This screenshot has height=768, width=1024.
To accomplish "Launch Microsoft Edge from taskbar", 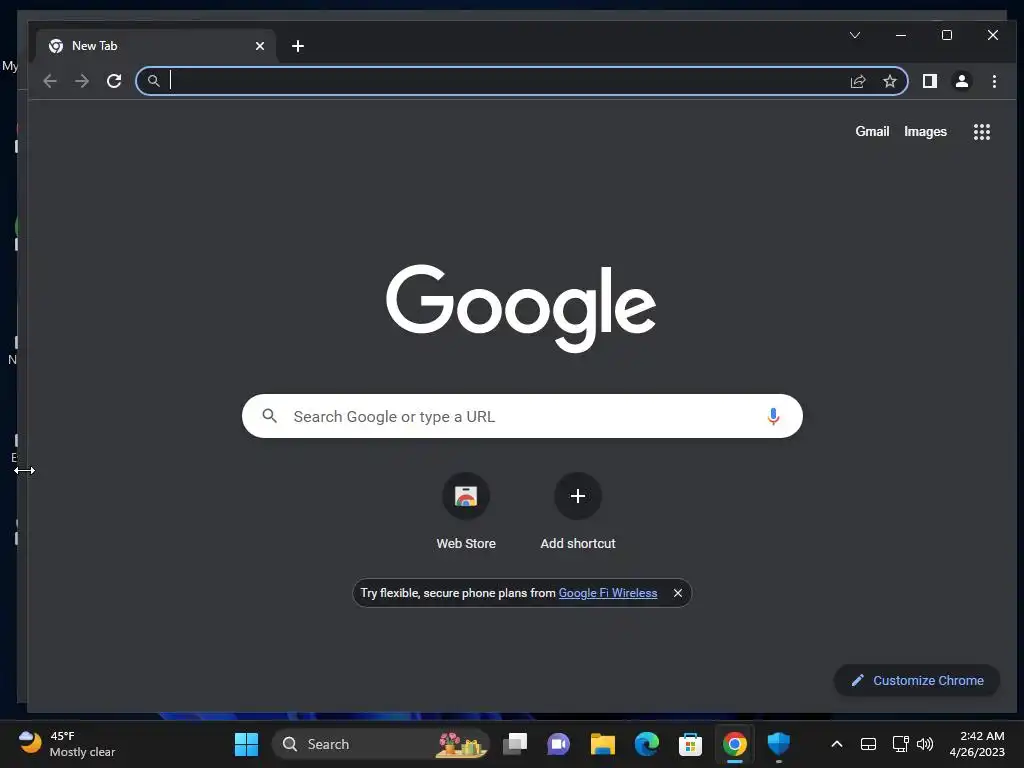I will coord(647,744).
